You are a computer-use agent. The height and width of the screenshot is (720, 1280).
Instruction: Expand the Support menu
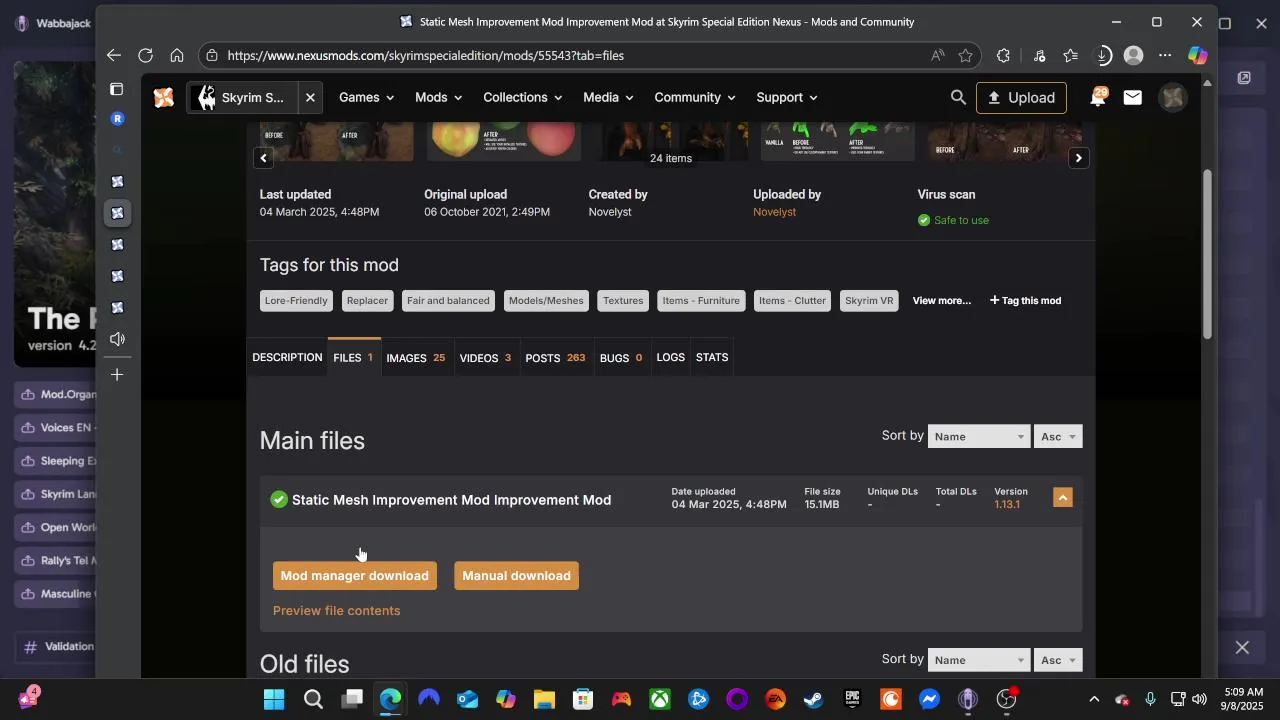pos(787,97)
